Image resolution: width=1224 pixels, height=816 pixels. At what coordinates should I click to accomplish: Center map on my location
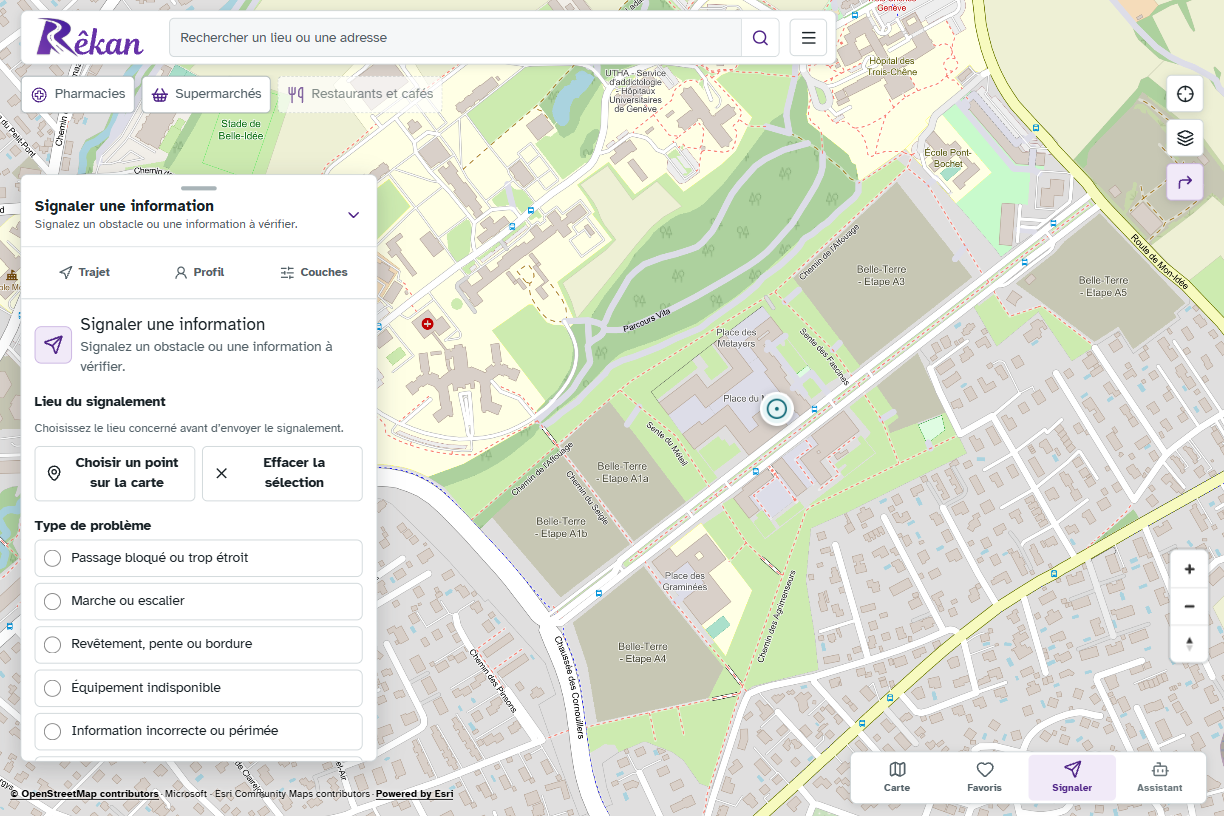[1185, 94]
